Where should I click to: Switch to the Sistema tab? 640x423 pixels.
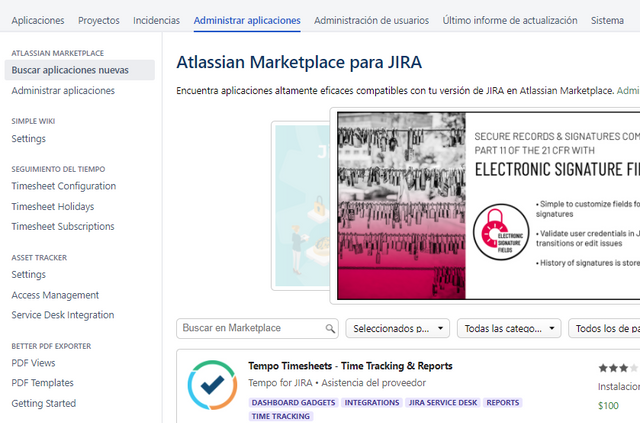(607, 20)
